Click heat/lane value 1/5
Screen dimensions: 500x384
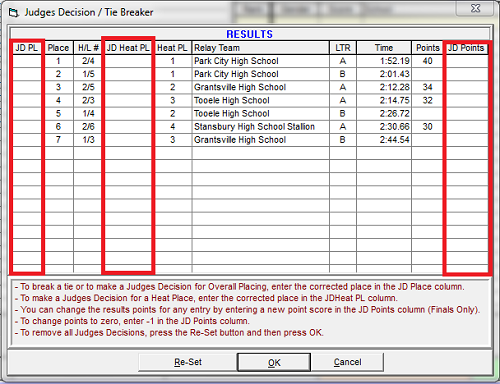88,74
